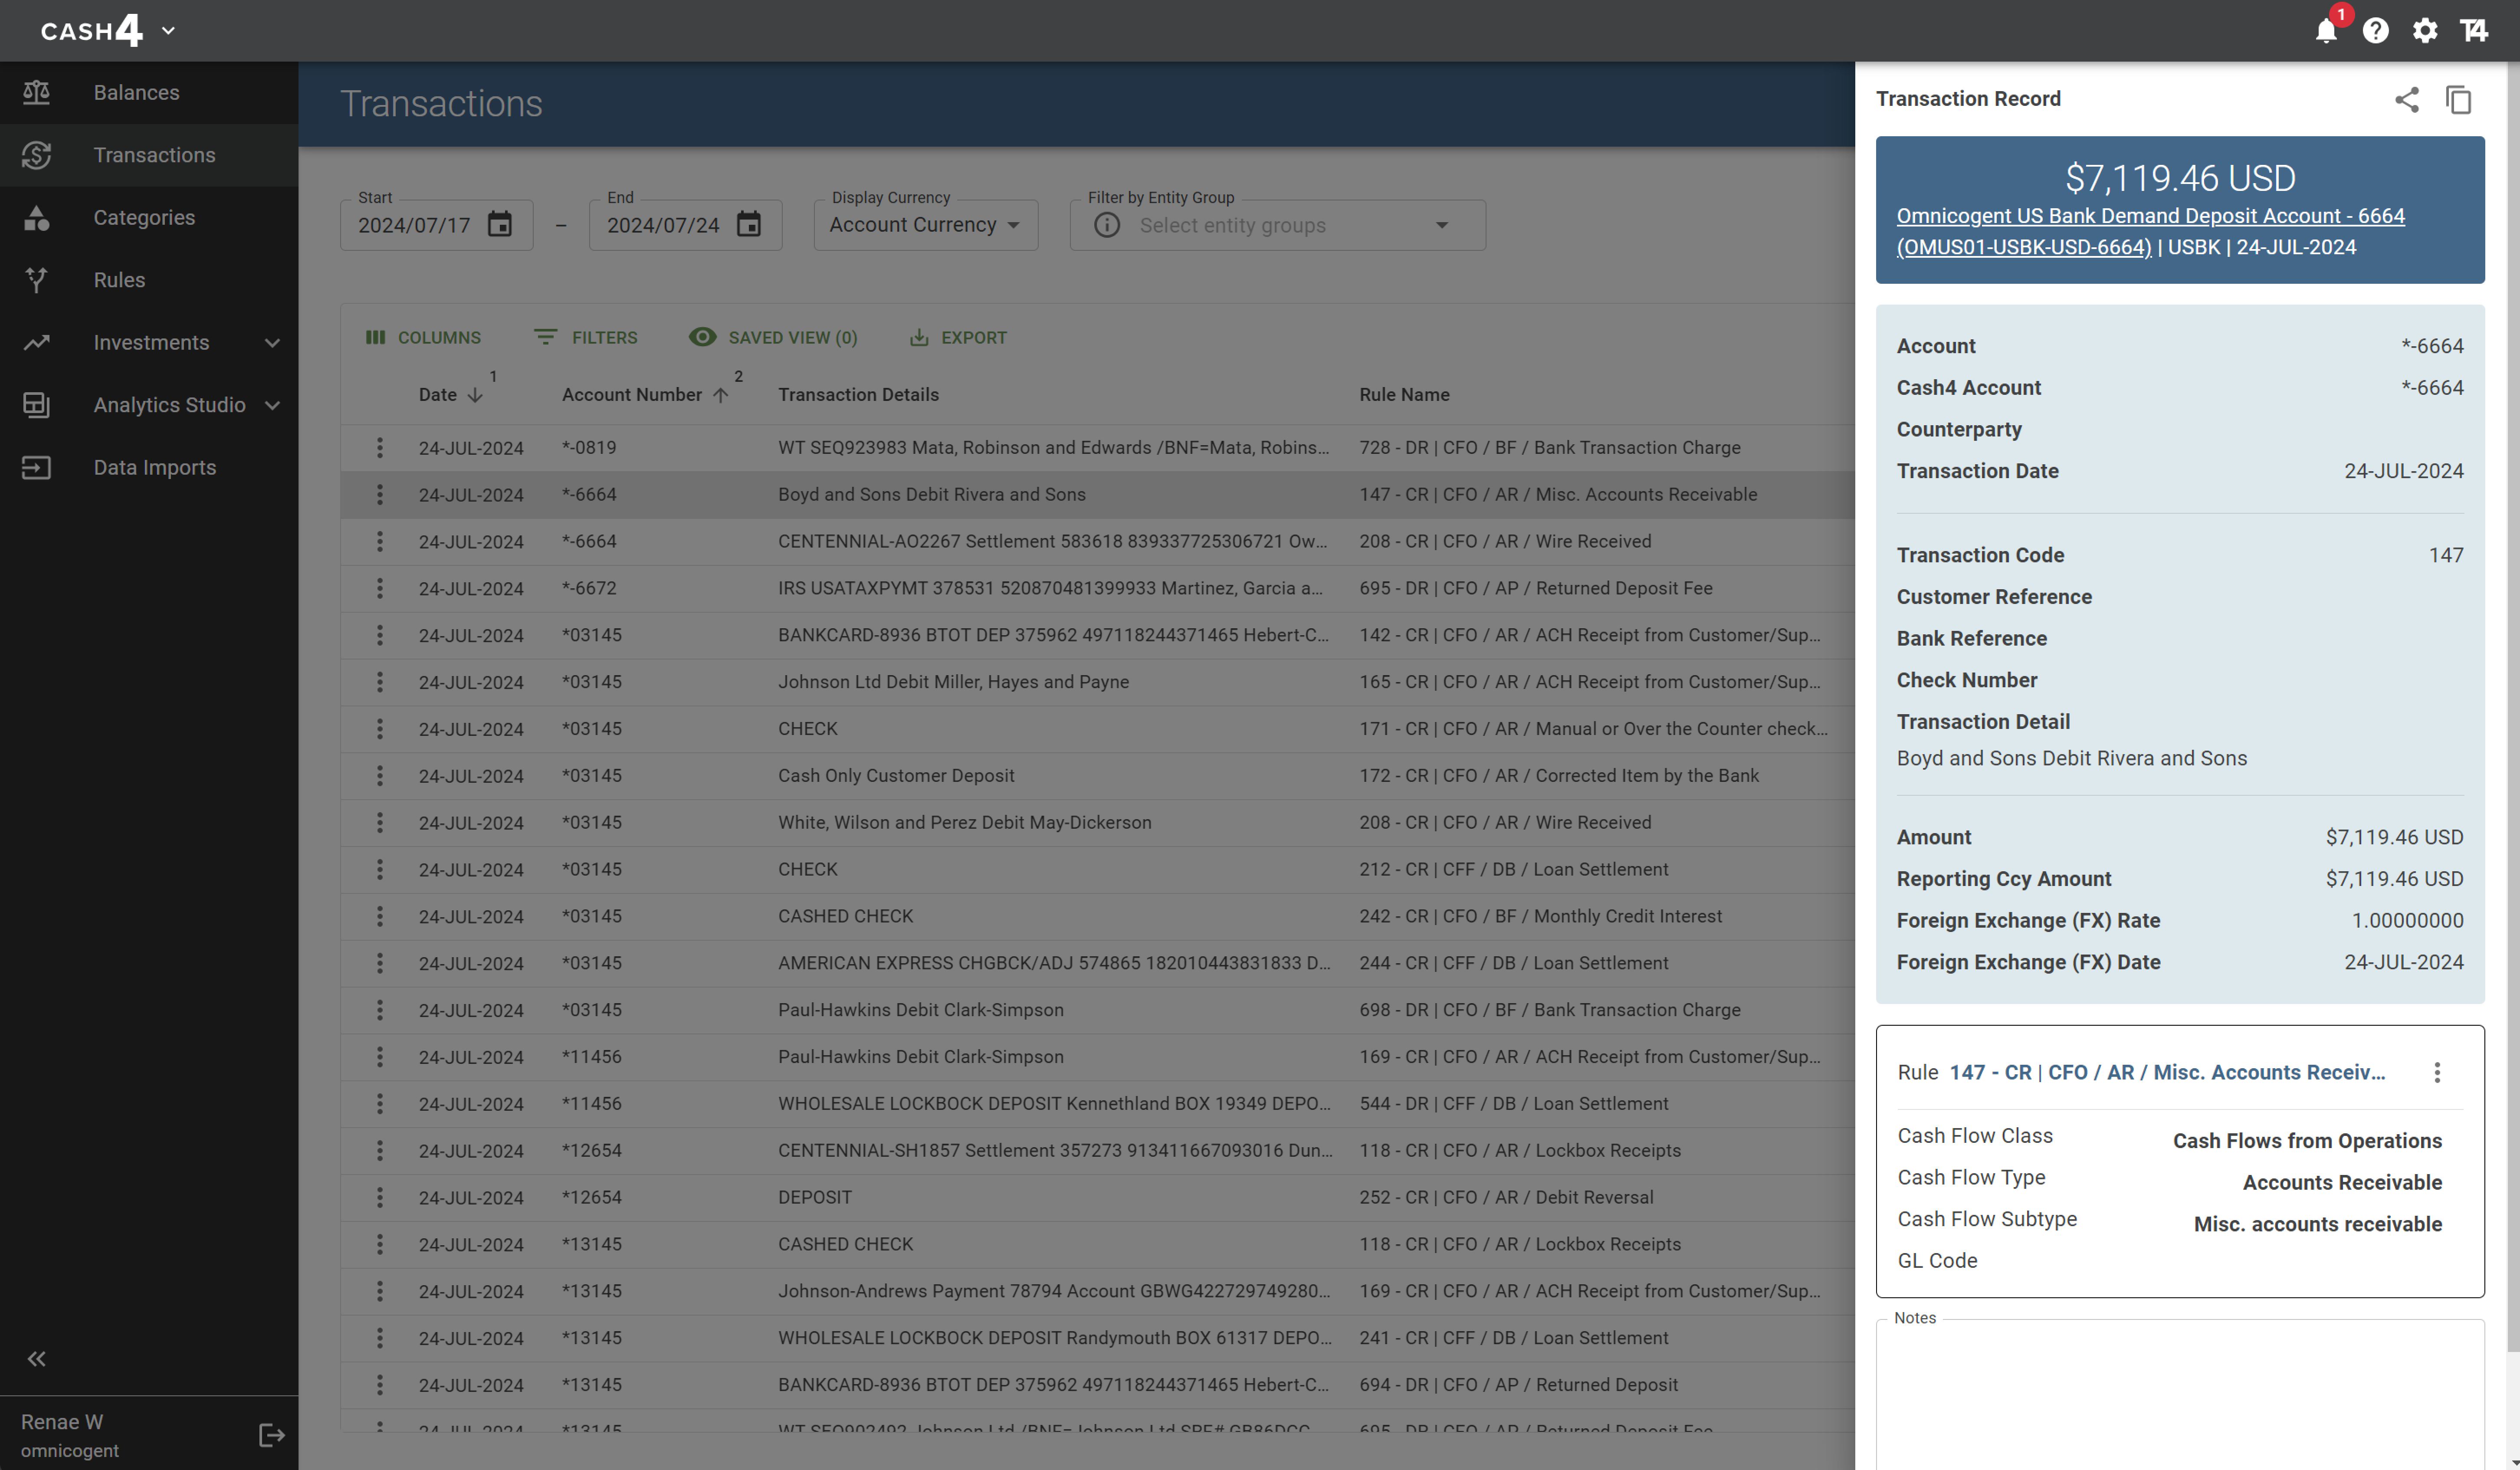Screen dimensions: 2520x1470
Task: Open Omnicogent US Bank Demand Deposit Account link
Action: (2150, 217)
